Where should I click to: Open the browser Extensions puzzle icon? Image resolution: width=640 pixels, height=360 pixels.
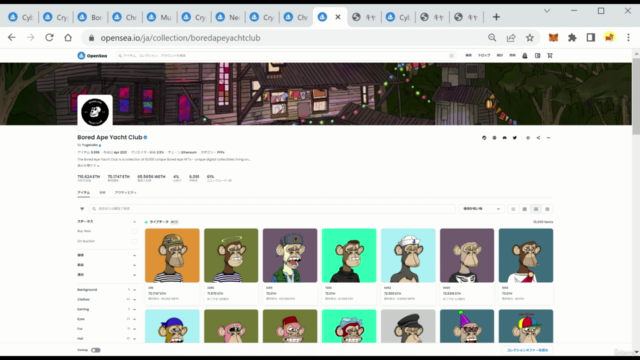click(x=572, y=38)
